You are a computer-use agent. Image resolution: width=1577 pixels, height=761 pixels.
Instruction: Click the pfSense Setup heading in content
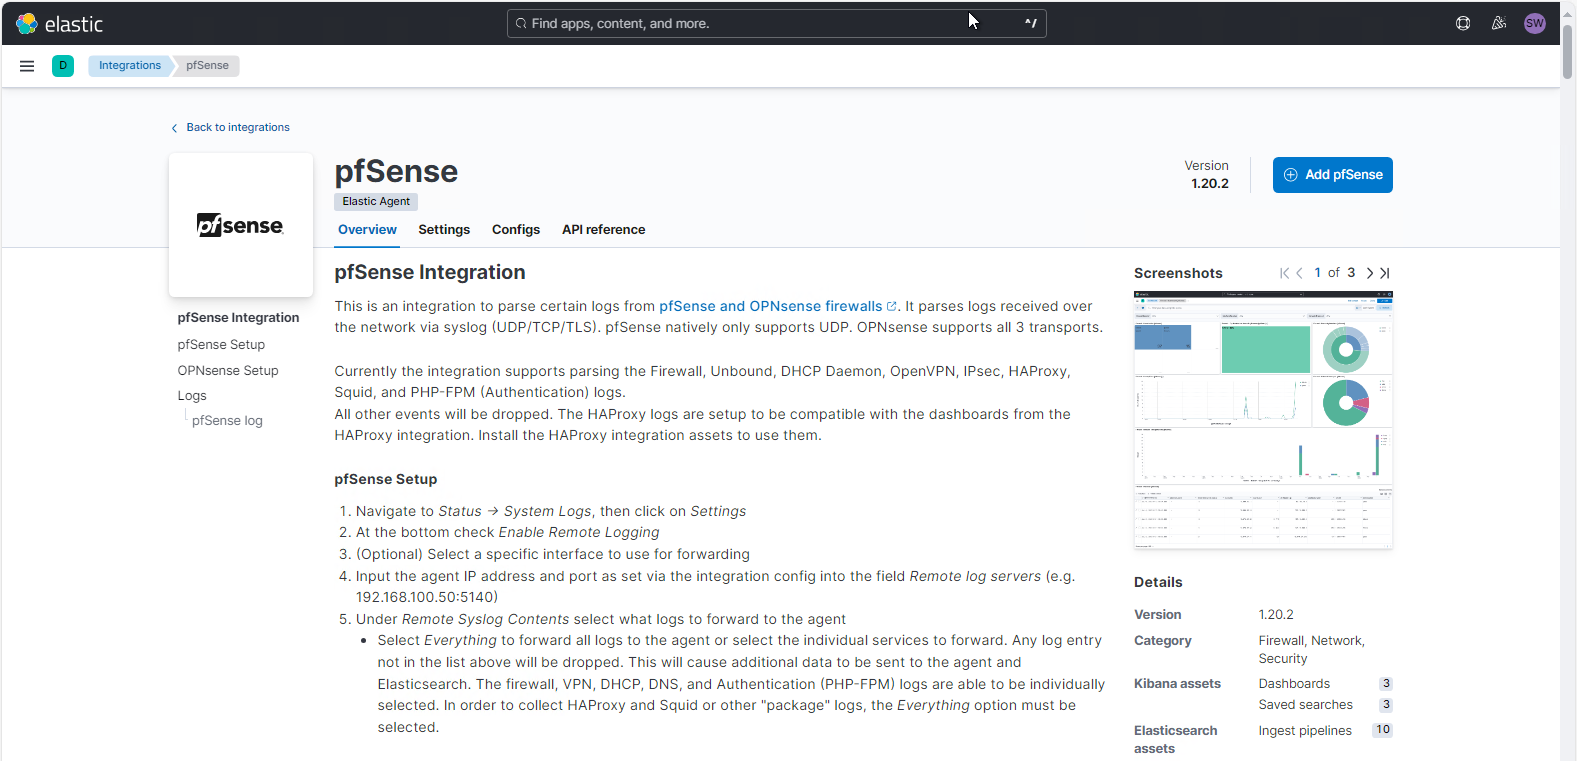click(386, 479)
